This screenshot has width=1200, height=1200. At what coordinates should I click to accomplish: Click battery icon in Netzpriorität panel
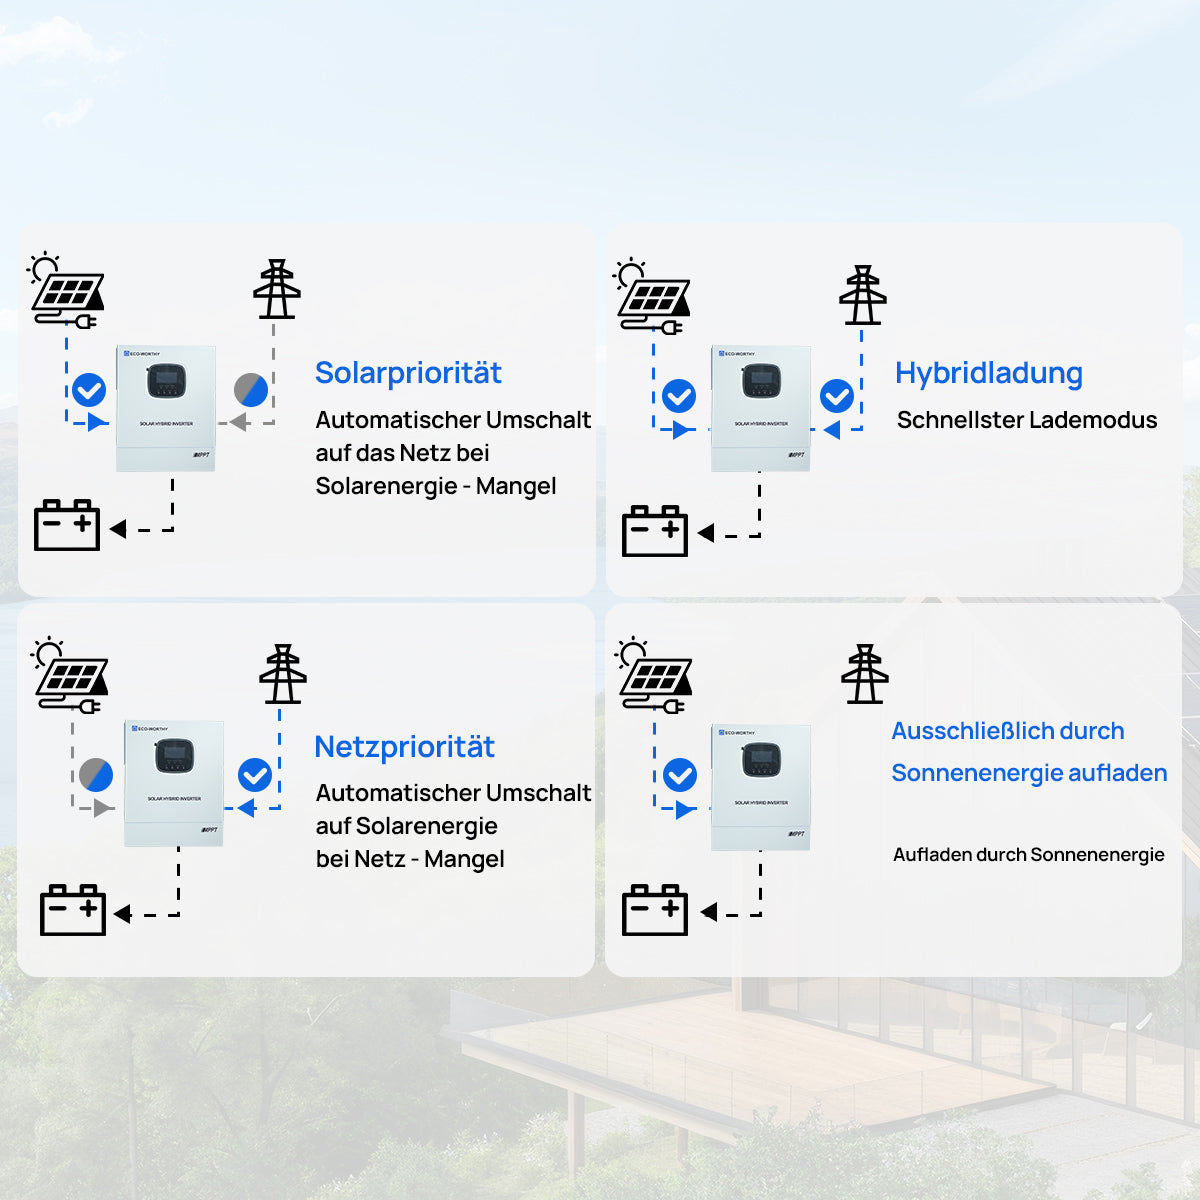tap(72, 910)
